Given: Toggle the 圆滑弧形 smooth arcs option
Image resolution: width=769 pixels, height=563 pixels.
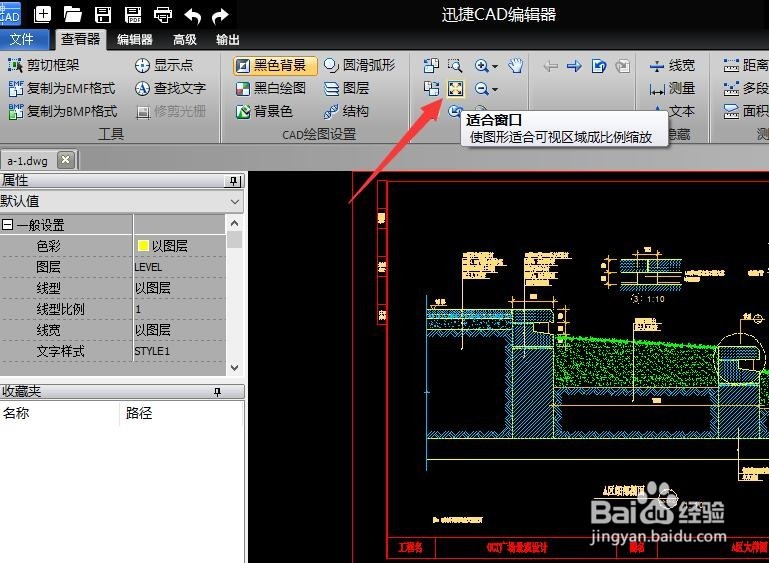Looking at the screenshot, I should coord(359,65).
